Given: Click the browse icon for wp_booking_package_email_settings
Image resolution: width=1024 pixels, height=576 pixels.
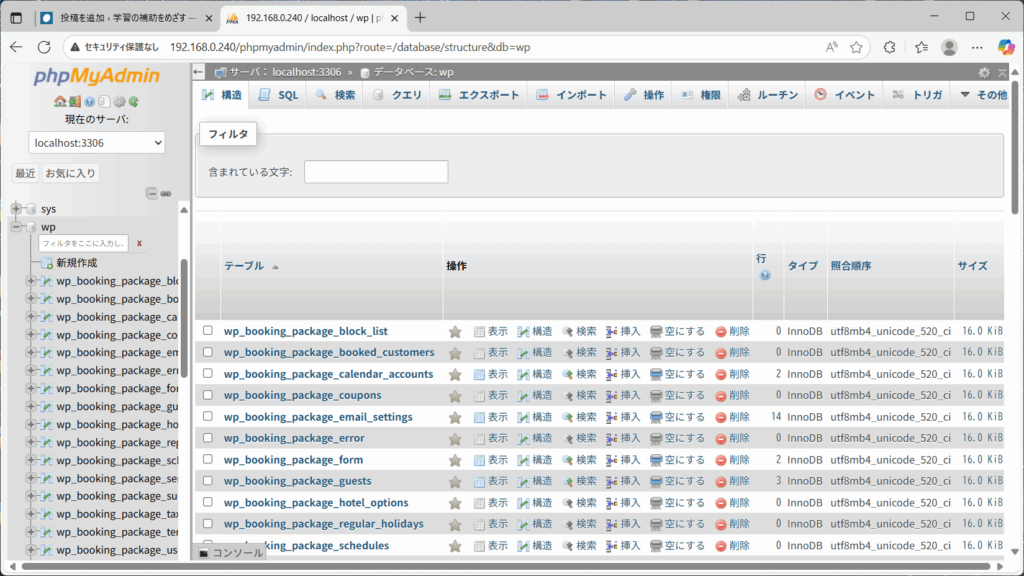Looking at the screenshot, I should pos(480,417).
